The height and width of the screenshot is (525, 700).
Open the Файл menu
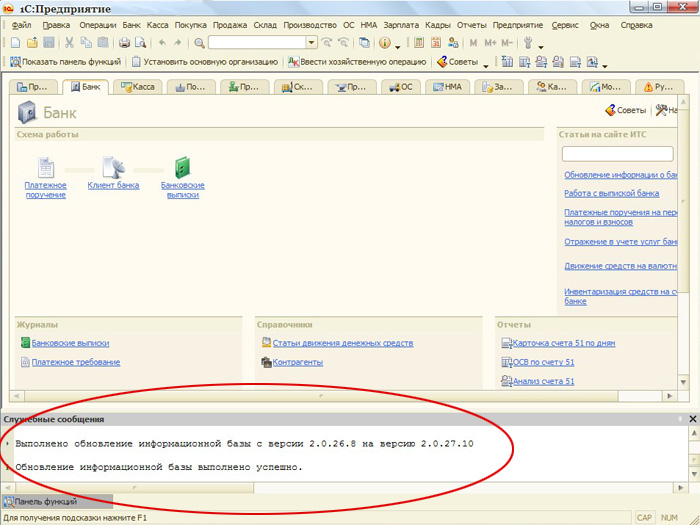point(21,25)
